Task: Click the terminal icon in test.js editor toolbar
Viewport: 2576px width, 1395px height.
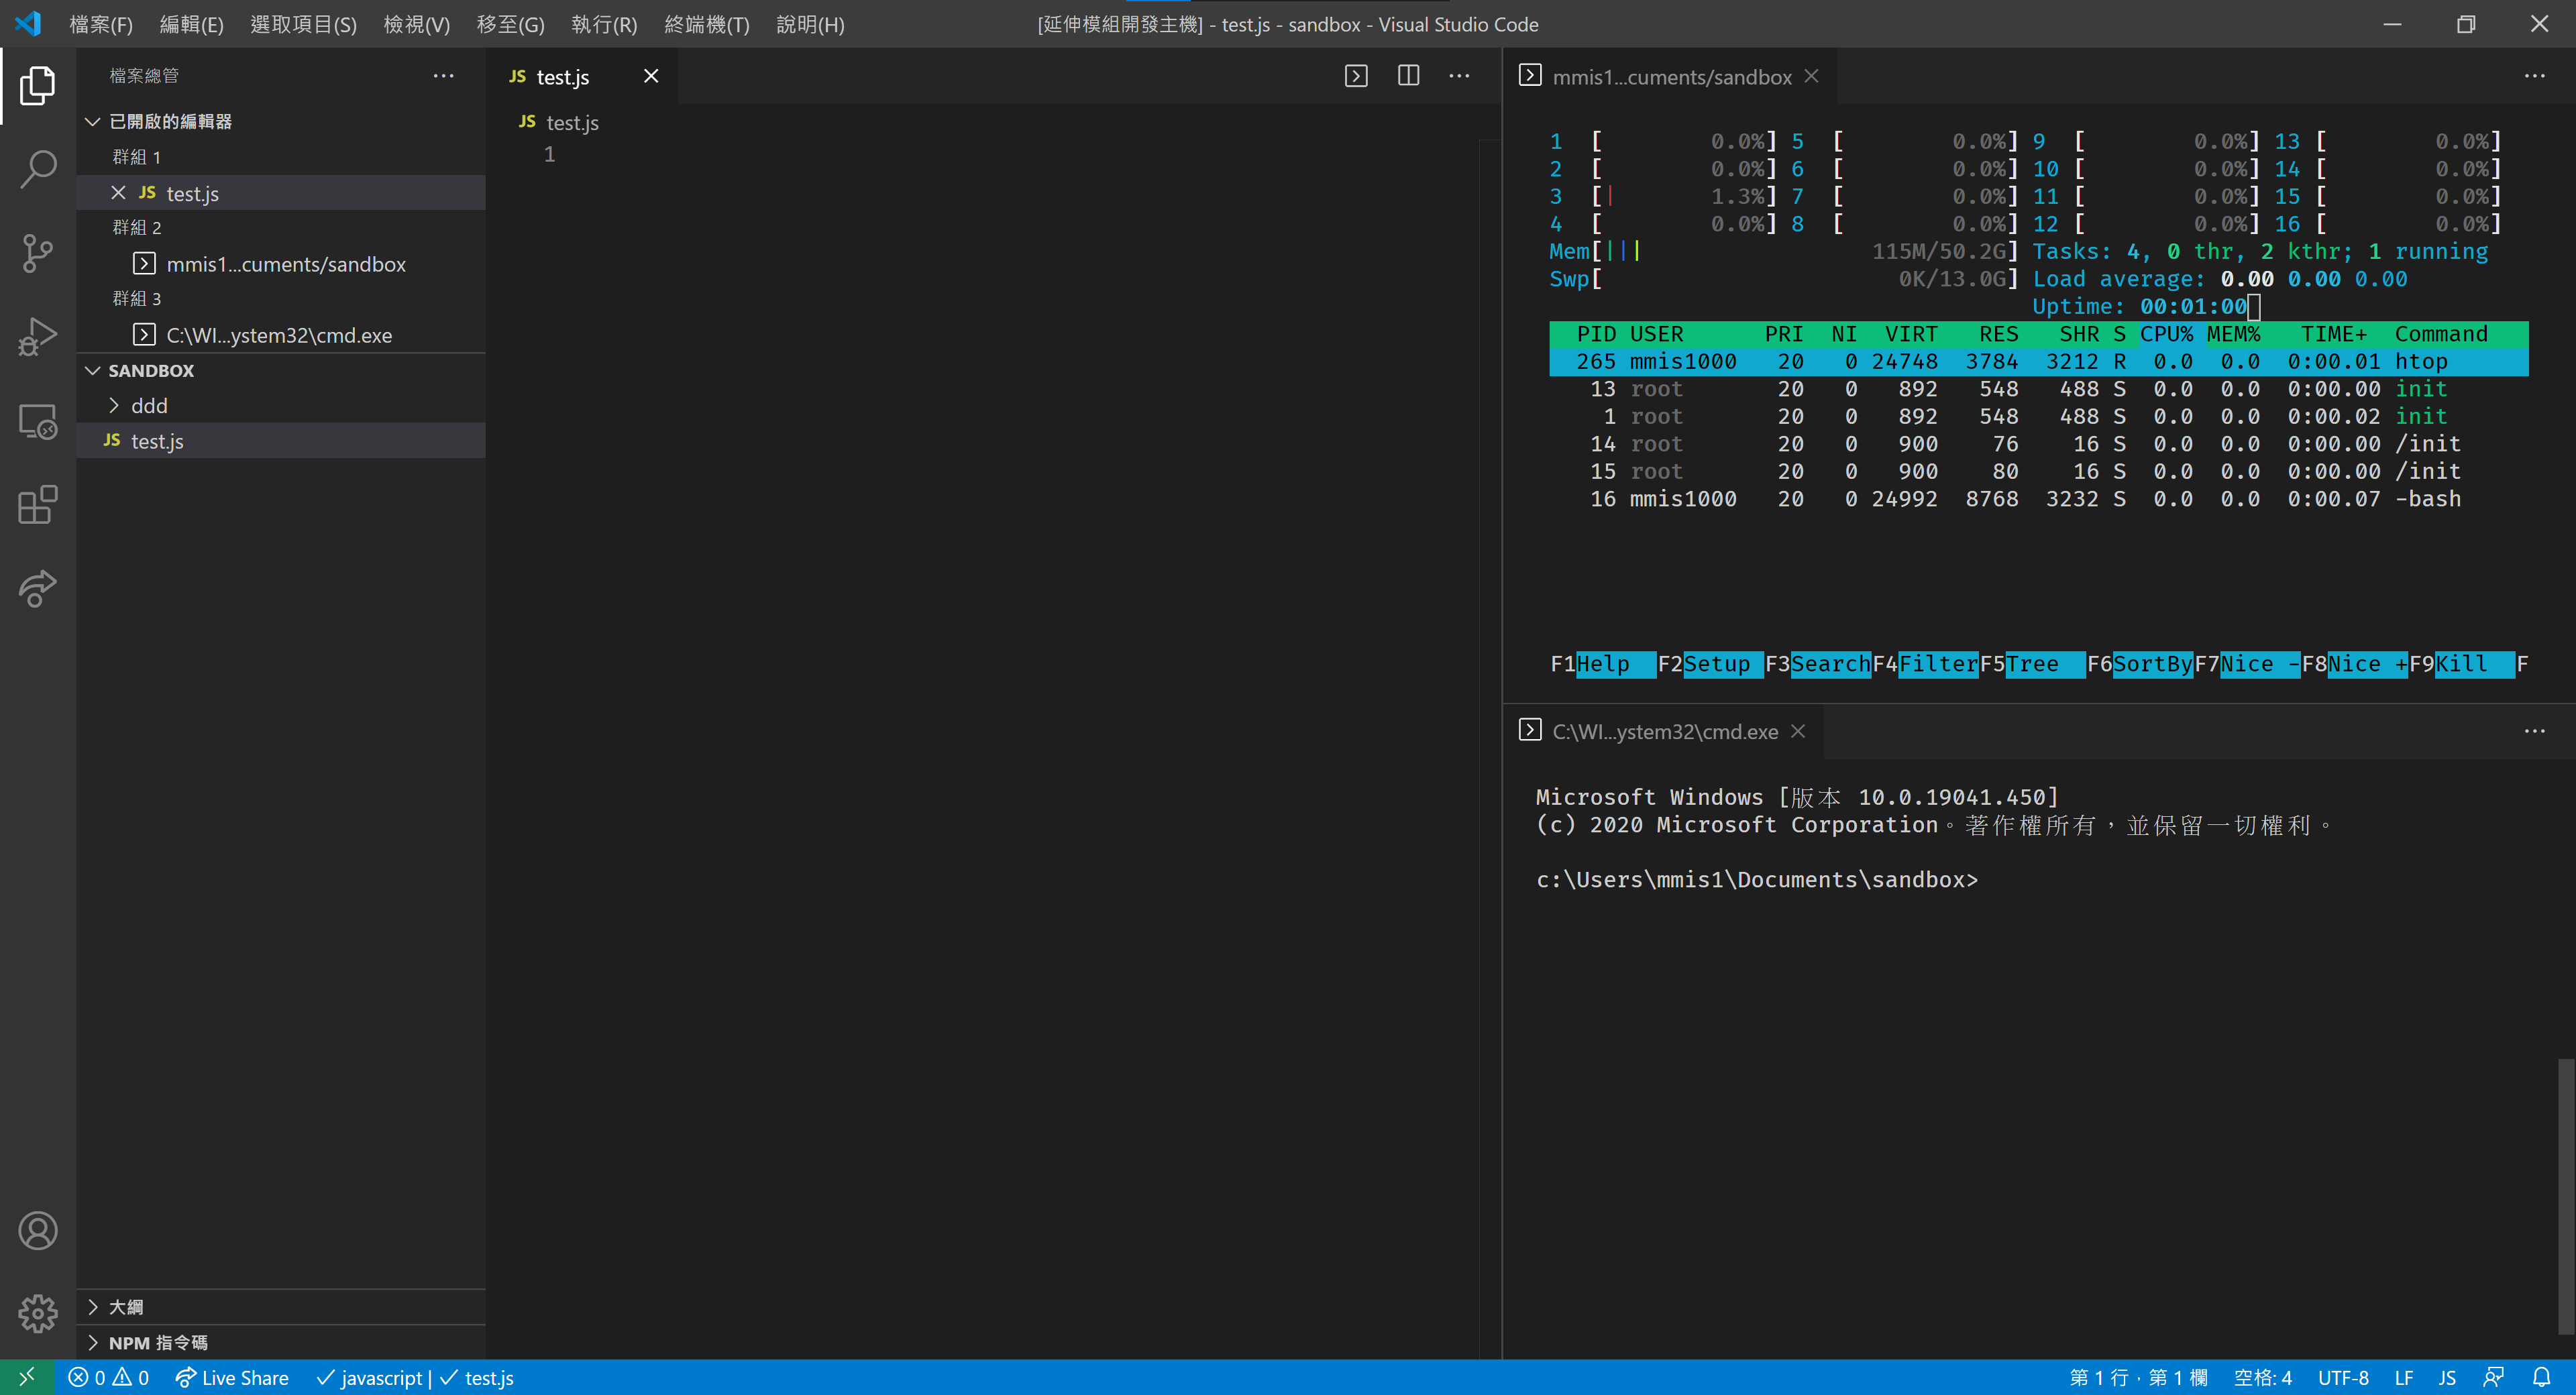Action: [x=1356, y=76]
